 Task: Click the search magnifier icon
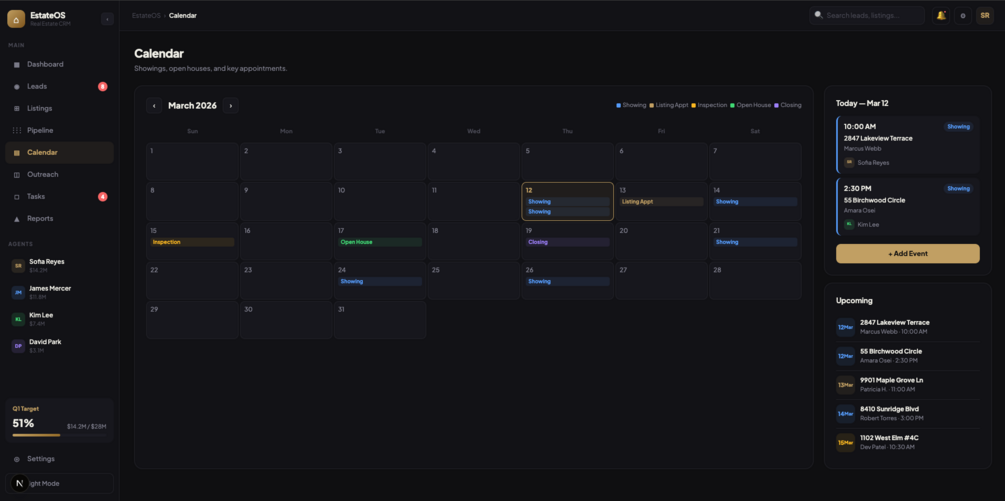[818, 15]
